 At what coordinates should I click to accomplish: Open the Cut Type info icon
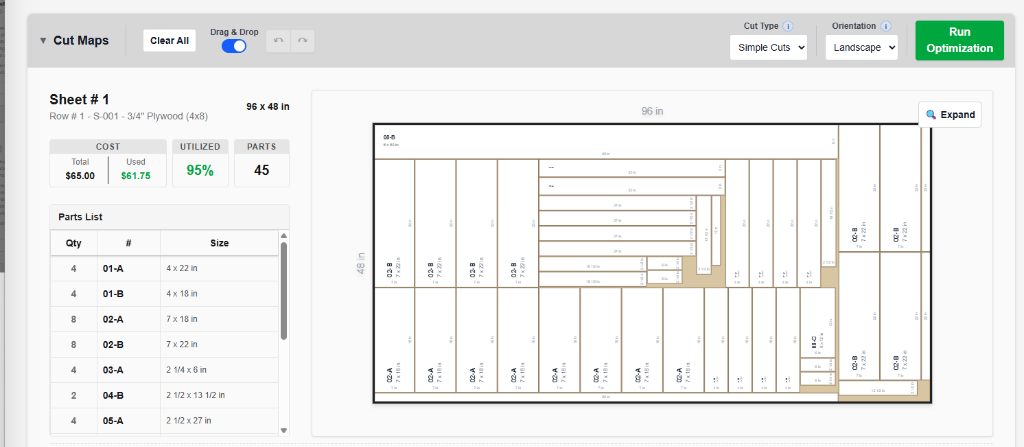(x=788, y=27)
